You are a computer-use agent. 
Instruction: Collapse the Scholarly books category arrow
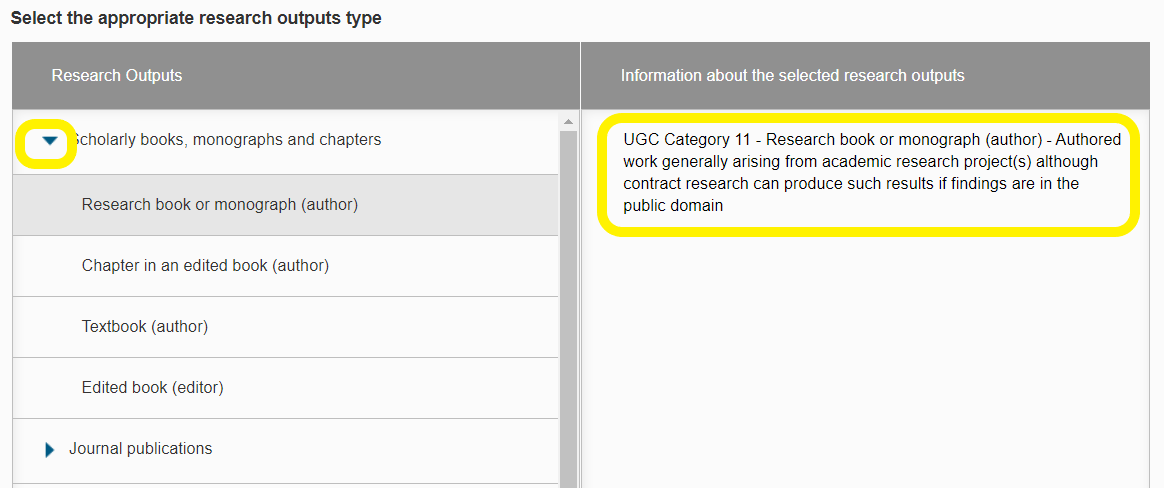click(x=50, y=140)
